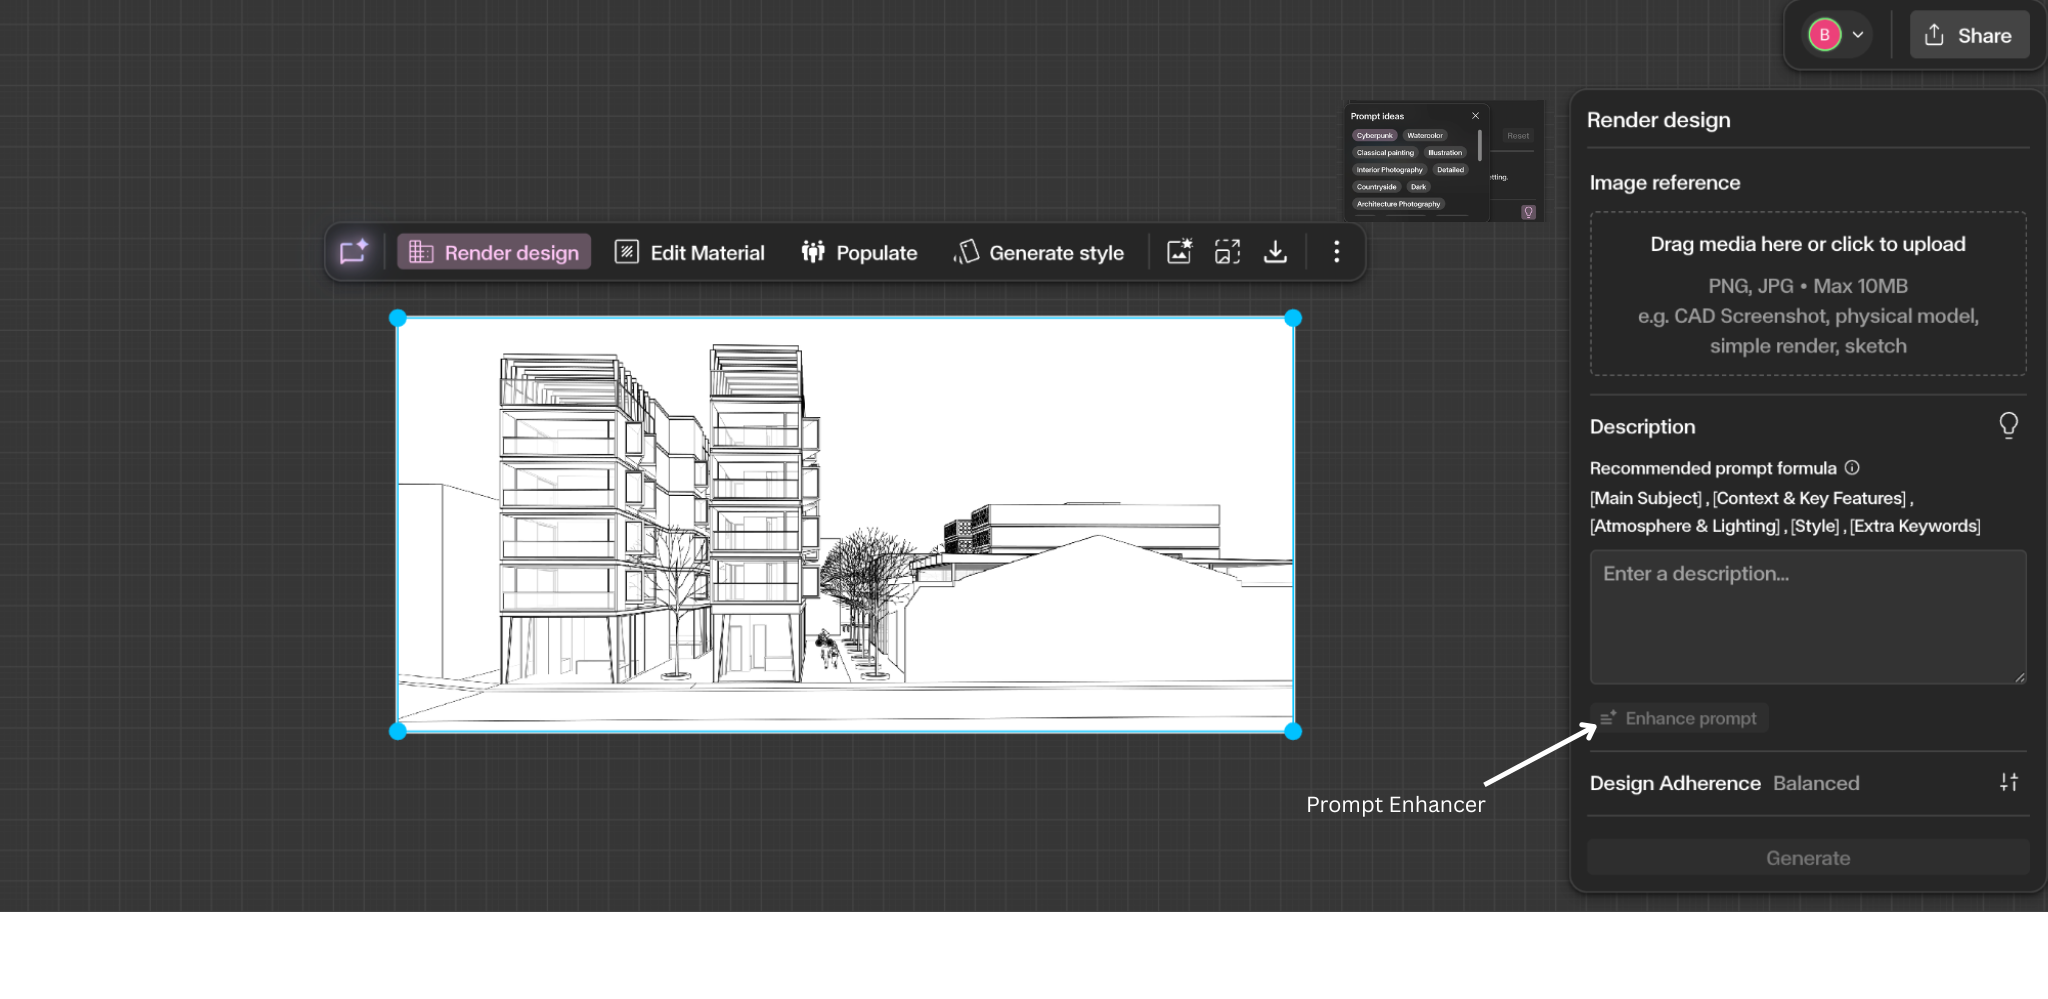2048x999 pixels.
Task: Open the Edit Material tool
Action: pyautogui.click(x=688, y=252)
